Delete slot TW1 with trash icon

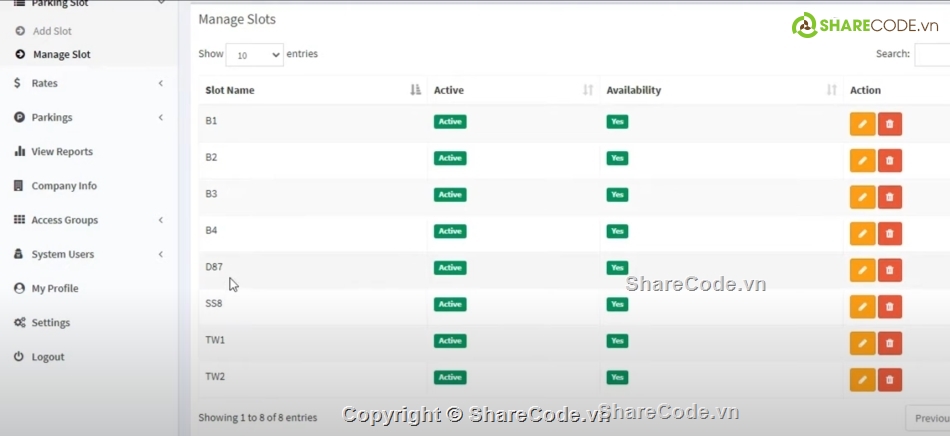[889, 343]
